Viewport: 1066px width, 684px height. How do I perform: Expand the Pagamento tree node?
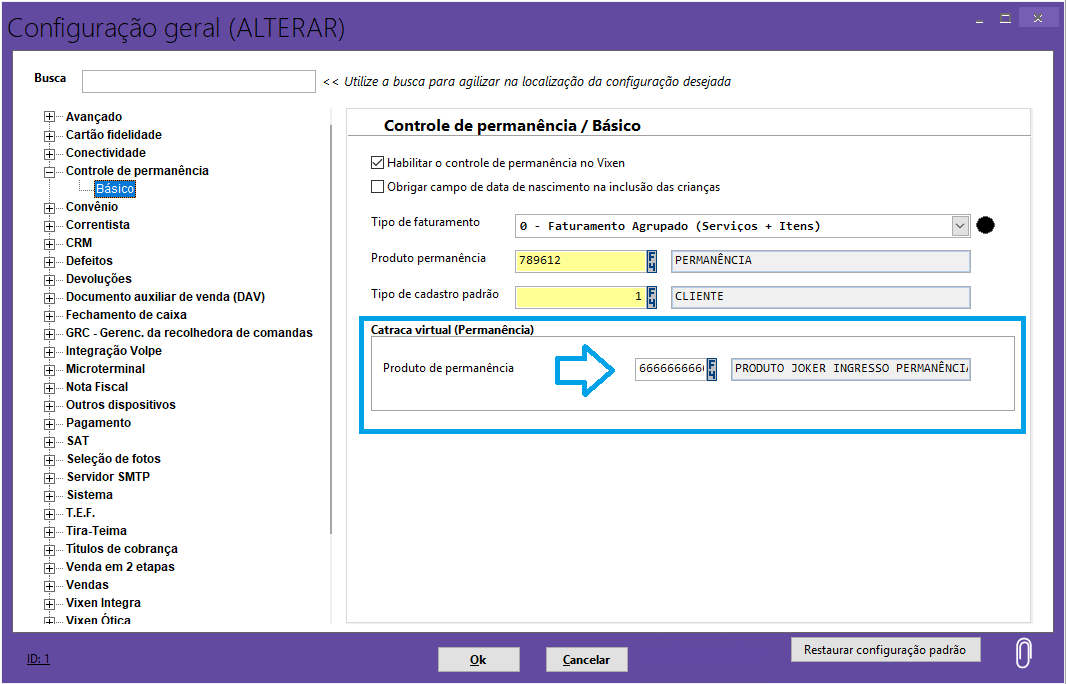(x=49, y=423)
